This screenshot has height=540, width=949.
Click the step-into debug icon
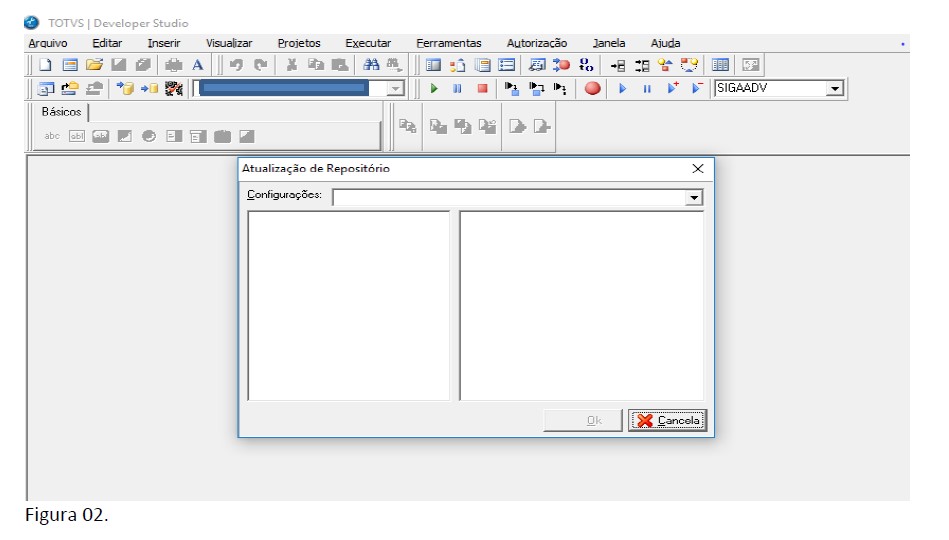(512, 88)
